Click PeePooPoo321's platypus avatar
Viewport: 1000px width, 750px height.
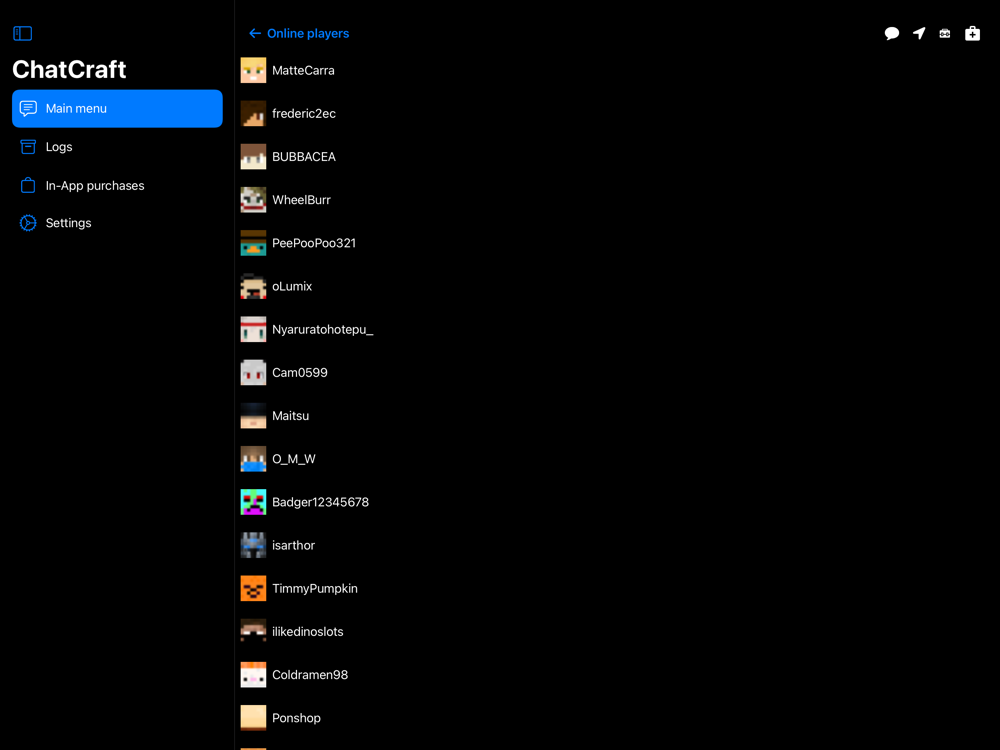pyautogui.click(x=253, y=243)
